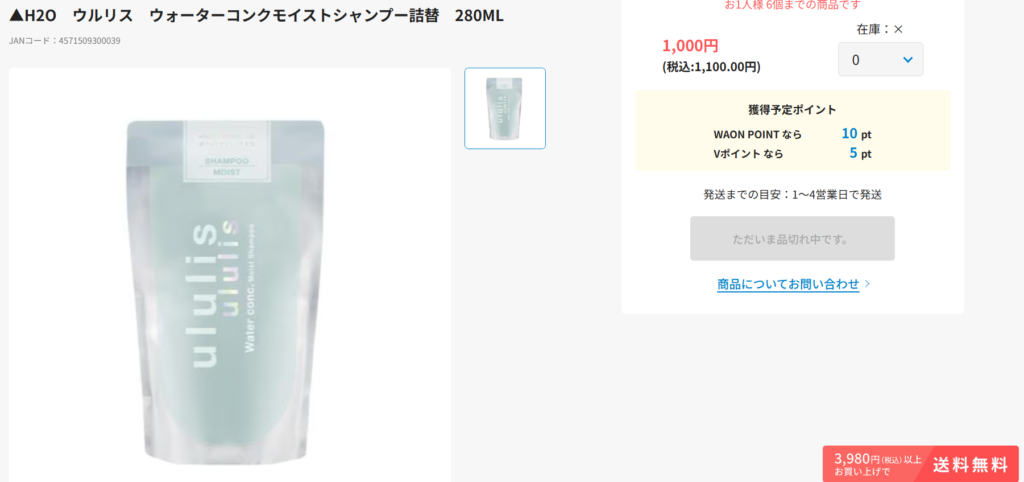Click the お1人様 6個まで purchase limit notice
The height and width of the screenshot is (482, 1024).
coord(792,5)
